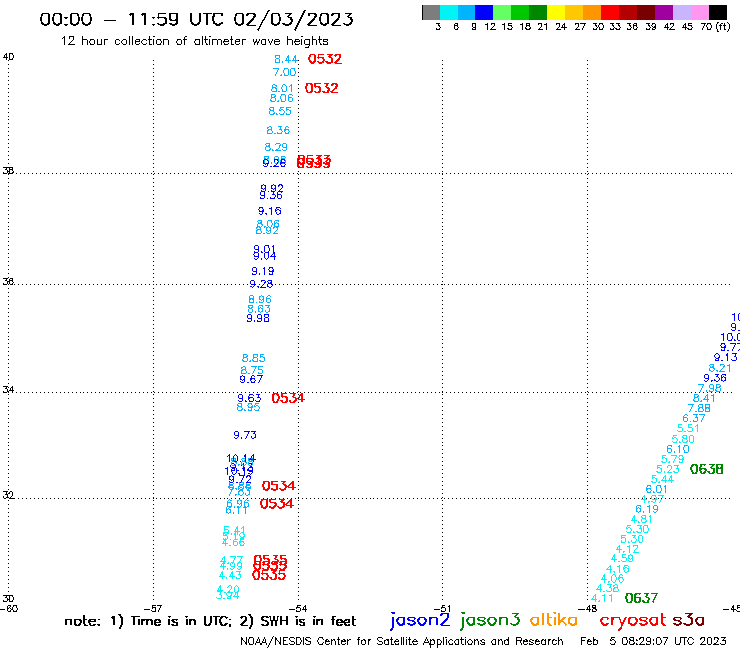The width and height of the screenshot is (740, 650).
Task: Click the -48 longitude axis label
Action: coord(588,608)
